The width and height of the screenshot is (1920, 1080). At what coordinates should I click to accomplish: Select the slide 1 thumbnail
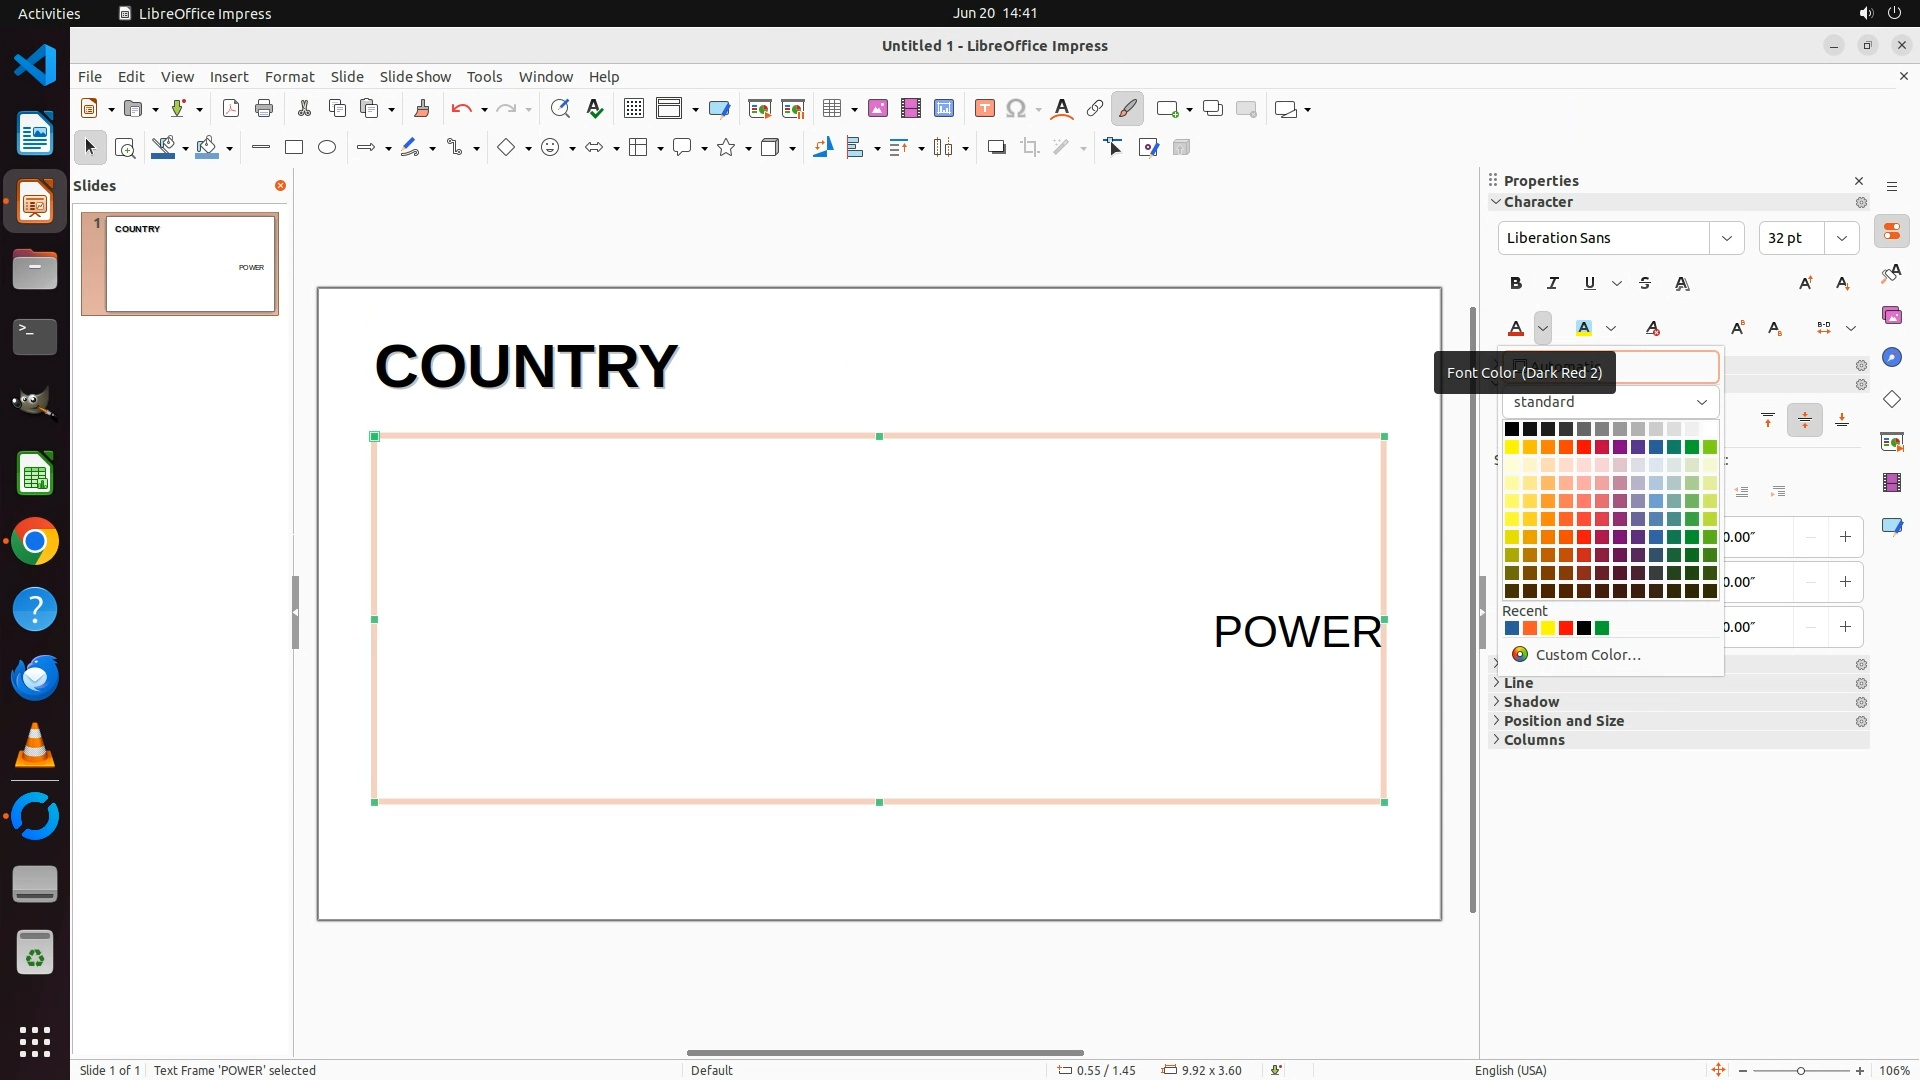pos(190,264)
